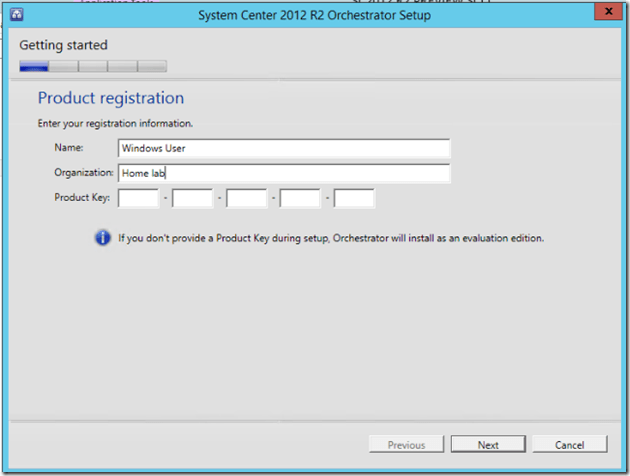Click the last Product Key box

click(x=354, y=198)
